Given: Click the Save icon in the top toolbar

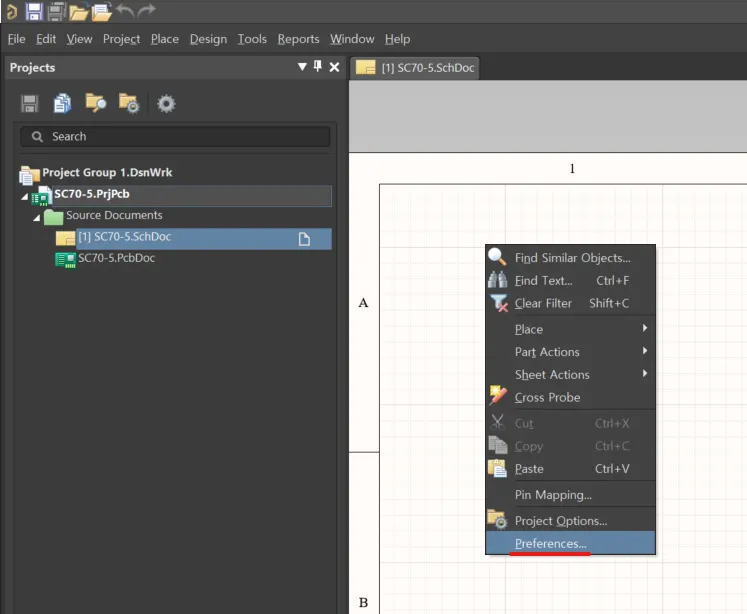Looking at the screenshot, I should click(34, 11).
